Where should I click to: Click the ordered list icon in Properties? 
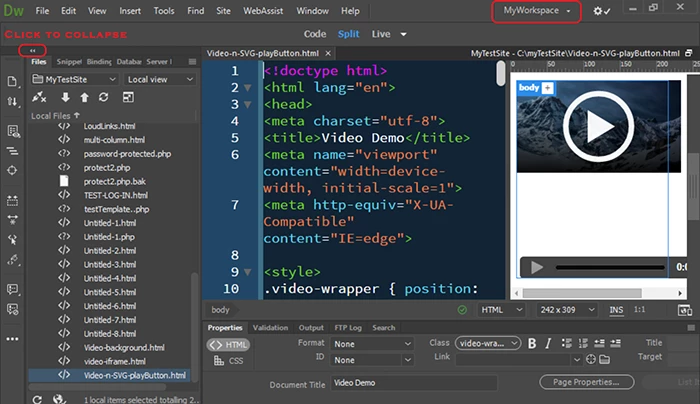tap(583, 343)
